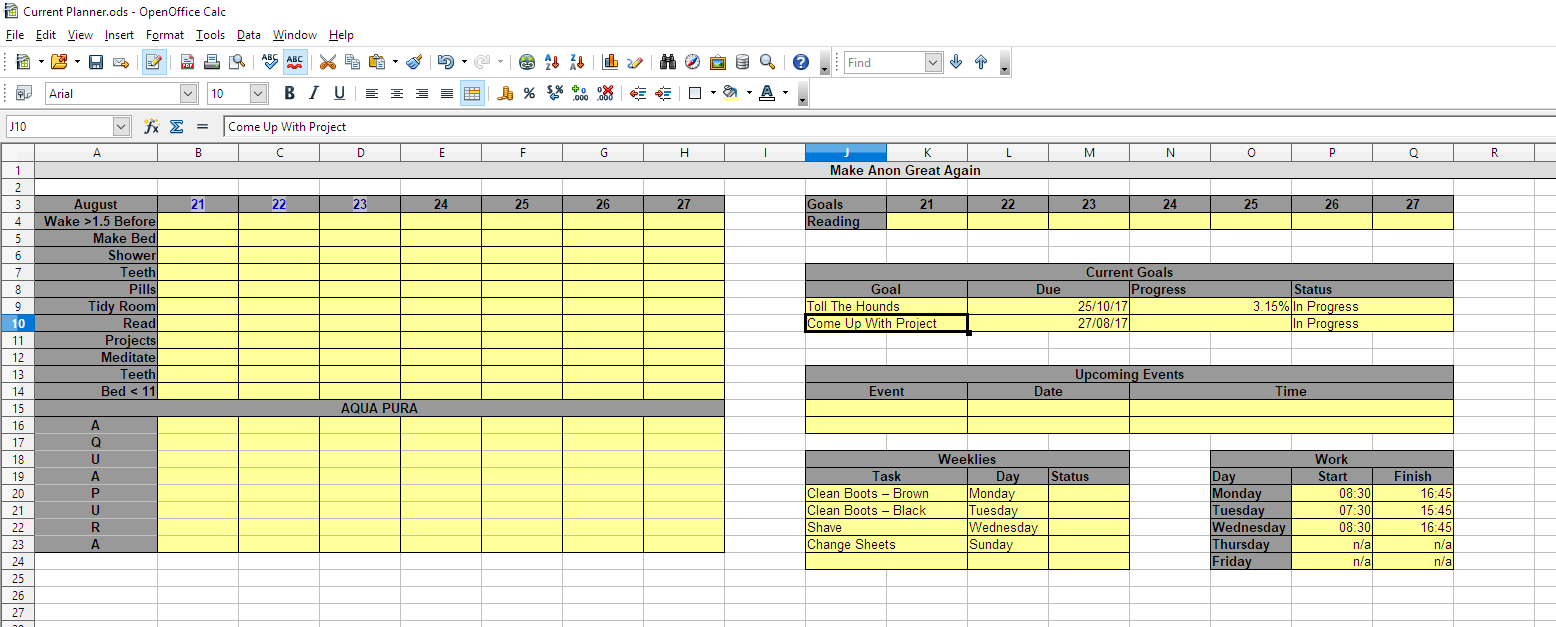Add a decimal place

coord(580,93)
